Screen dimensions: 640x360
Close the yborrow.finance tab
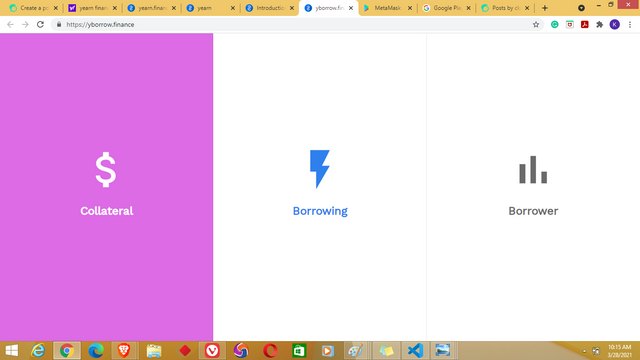(x=351, y=8)
